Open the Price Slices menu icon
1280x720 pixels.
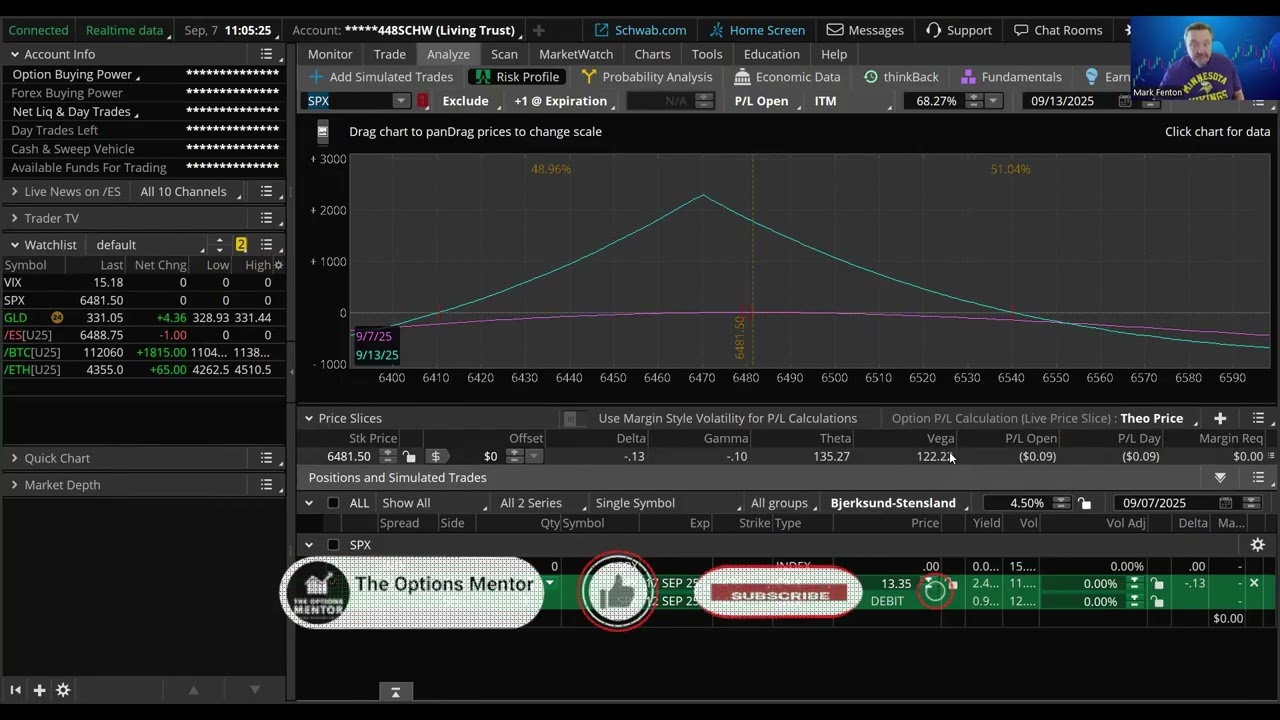[x=1258, y=418]
